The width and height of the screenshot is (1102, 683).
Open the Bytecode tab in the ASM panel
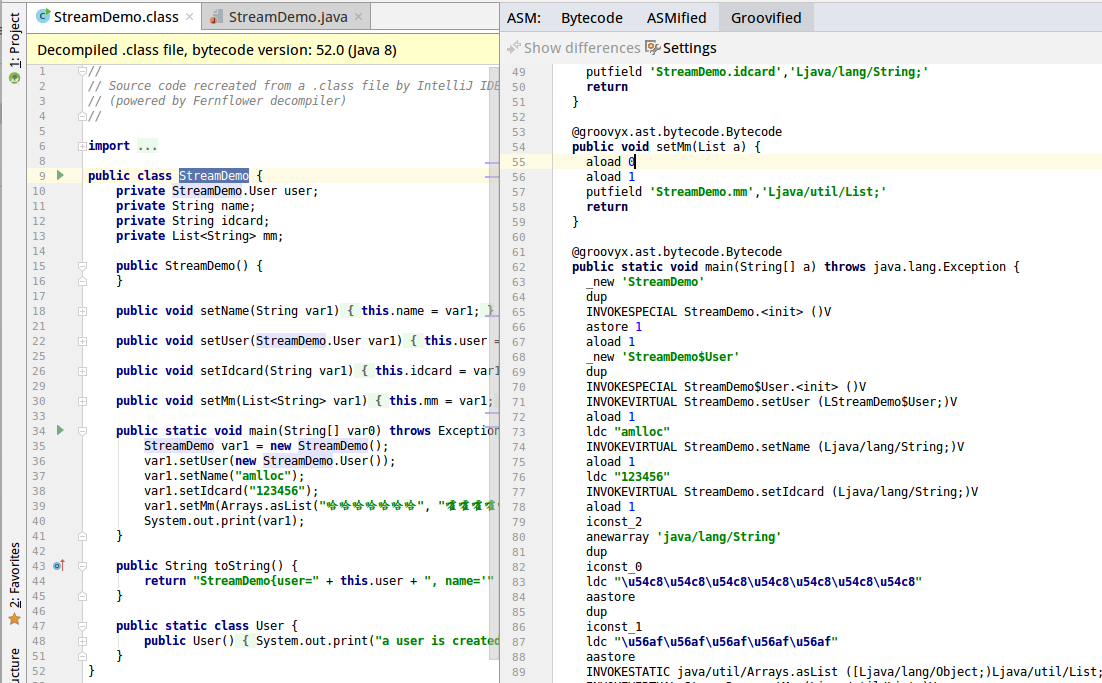[x=591, y=18]
